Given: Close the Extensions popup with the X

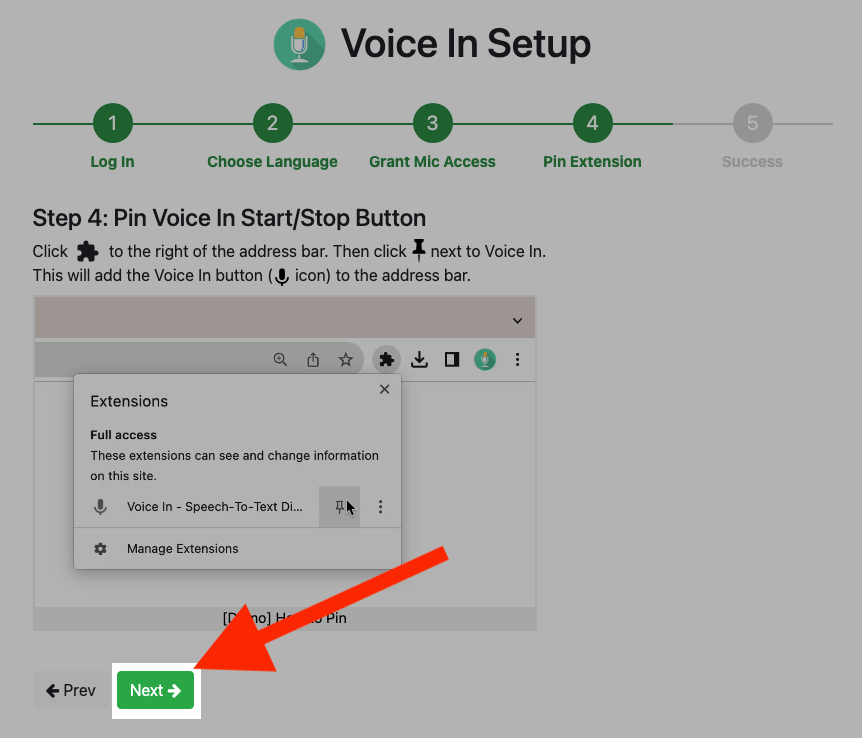Looking at the screenshot, I should coord(384,389).
